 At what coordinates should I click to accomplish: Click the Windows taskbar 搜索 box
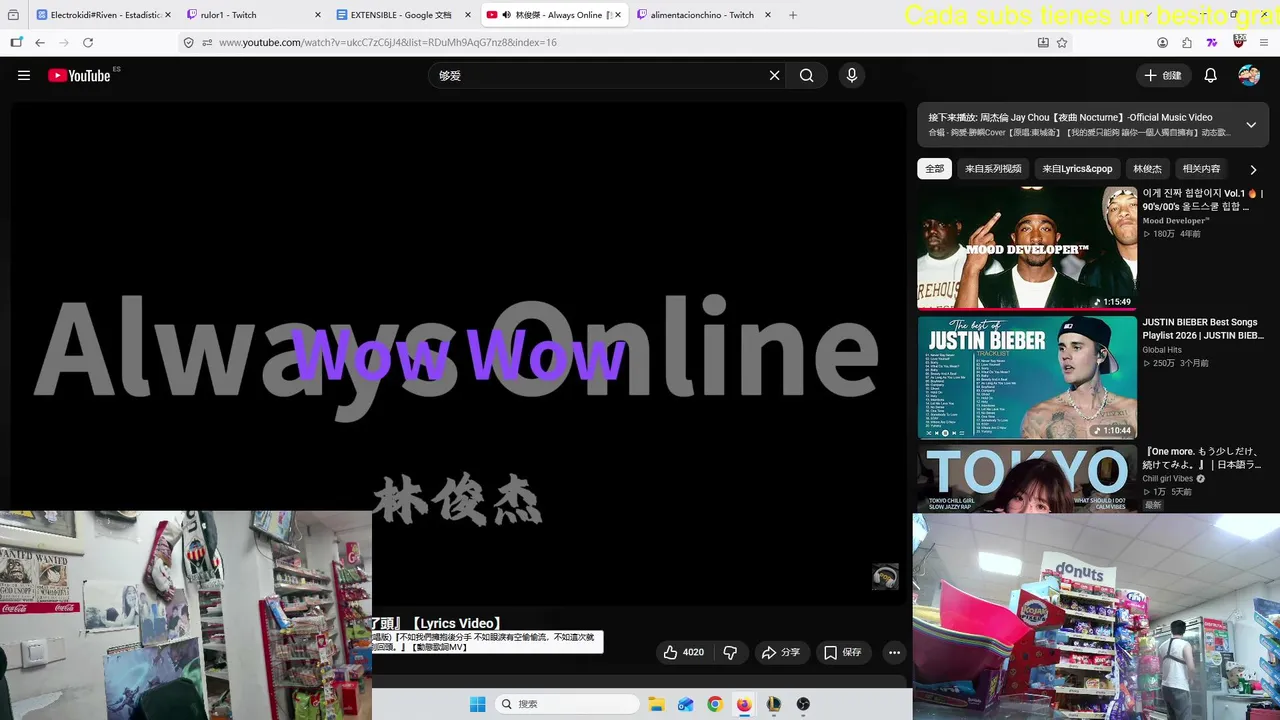click(x=566, y=704)
